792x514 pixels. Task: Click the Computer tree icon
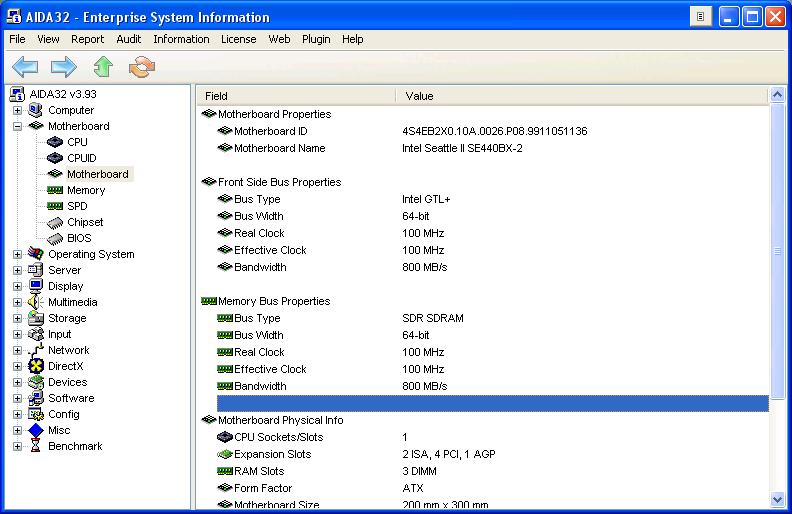35,110
